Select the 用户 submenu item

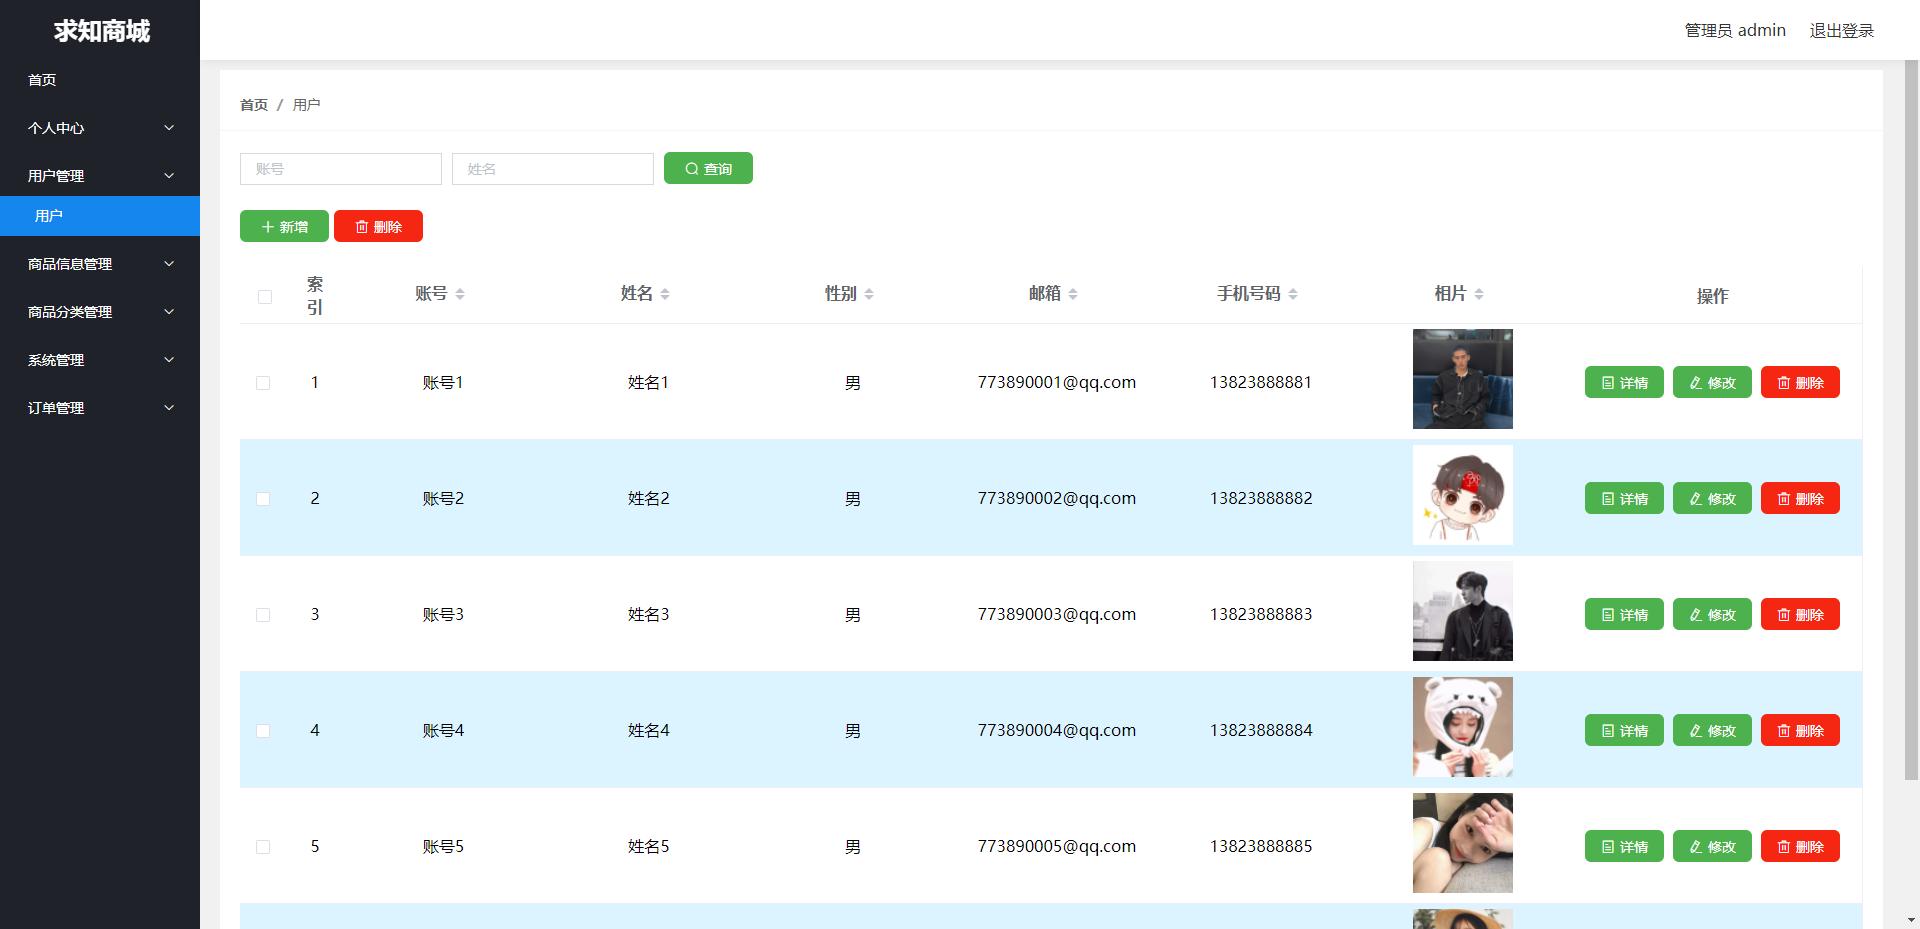[49, 216]
